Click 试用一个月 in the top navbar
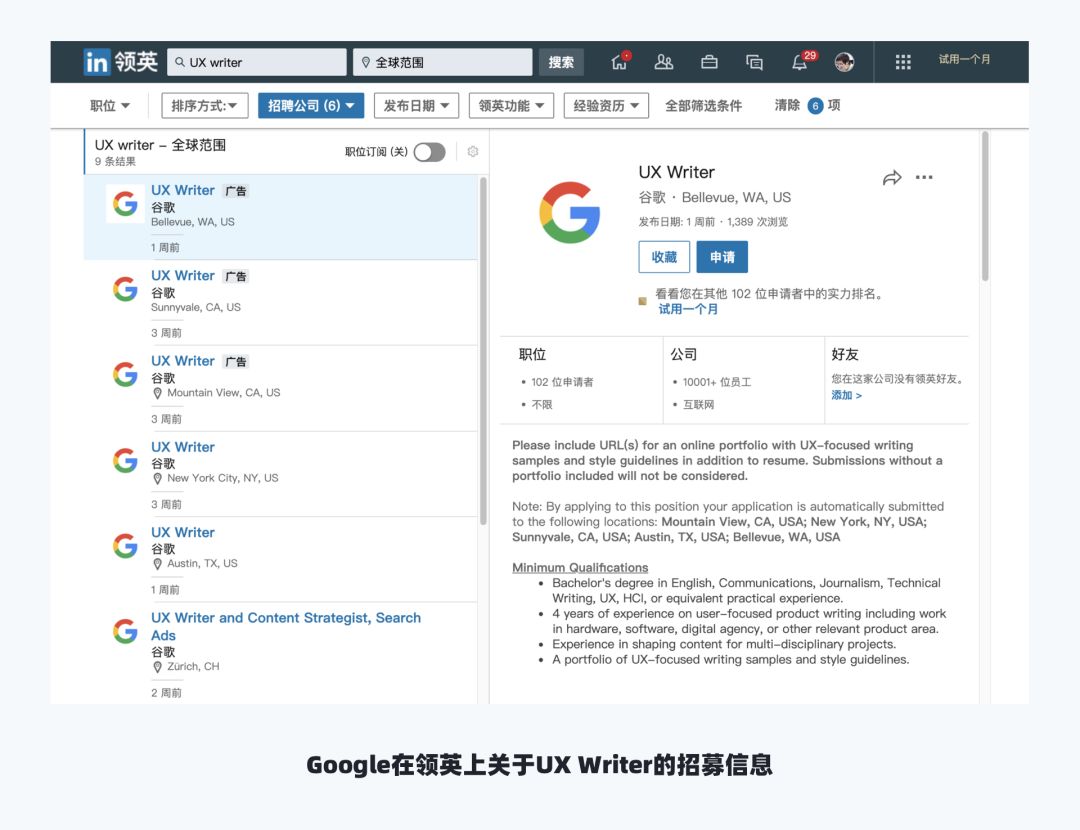Image resolution: width=1080 pixels, height=830 pixels. click(x=964, y=60)
